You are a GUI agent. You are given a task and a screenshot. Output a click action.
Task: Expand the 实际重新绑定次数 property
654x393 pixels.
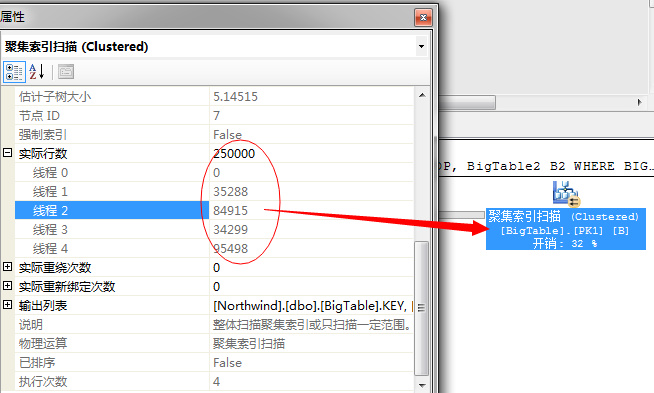tap(8, 286)
